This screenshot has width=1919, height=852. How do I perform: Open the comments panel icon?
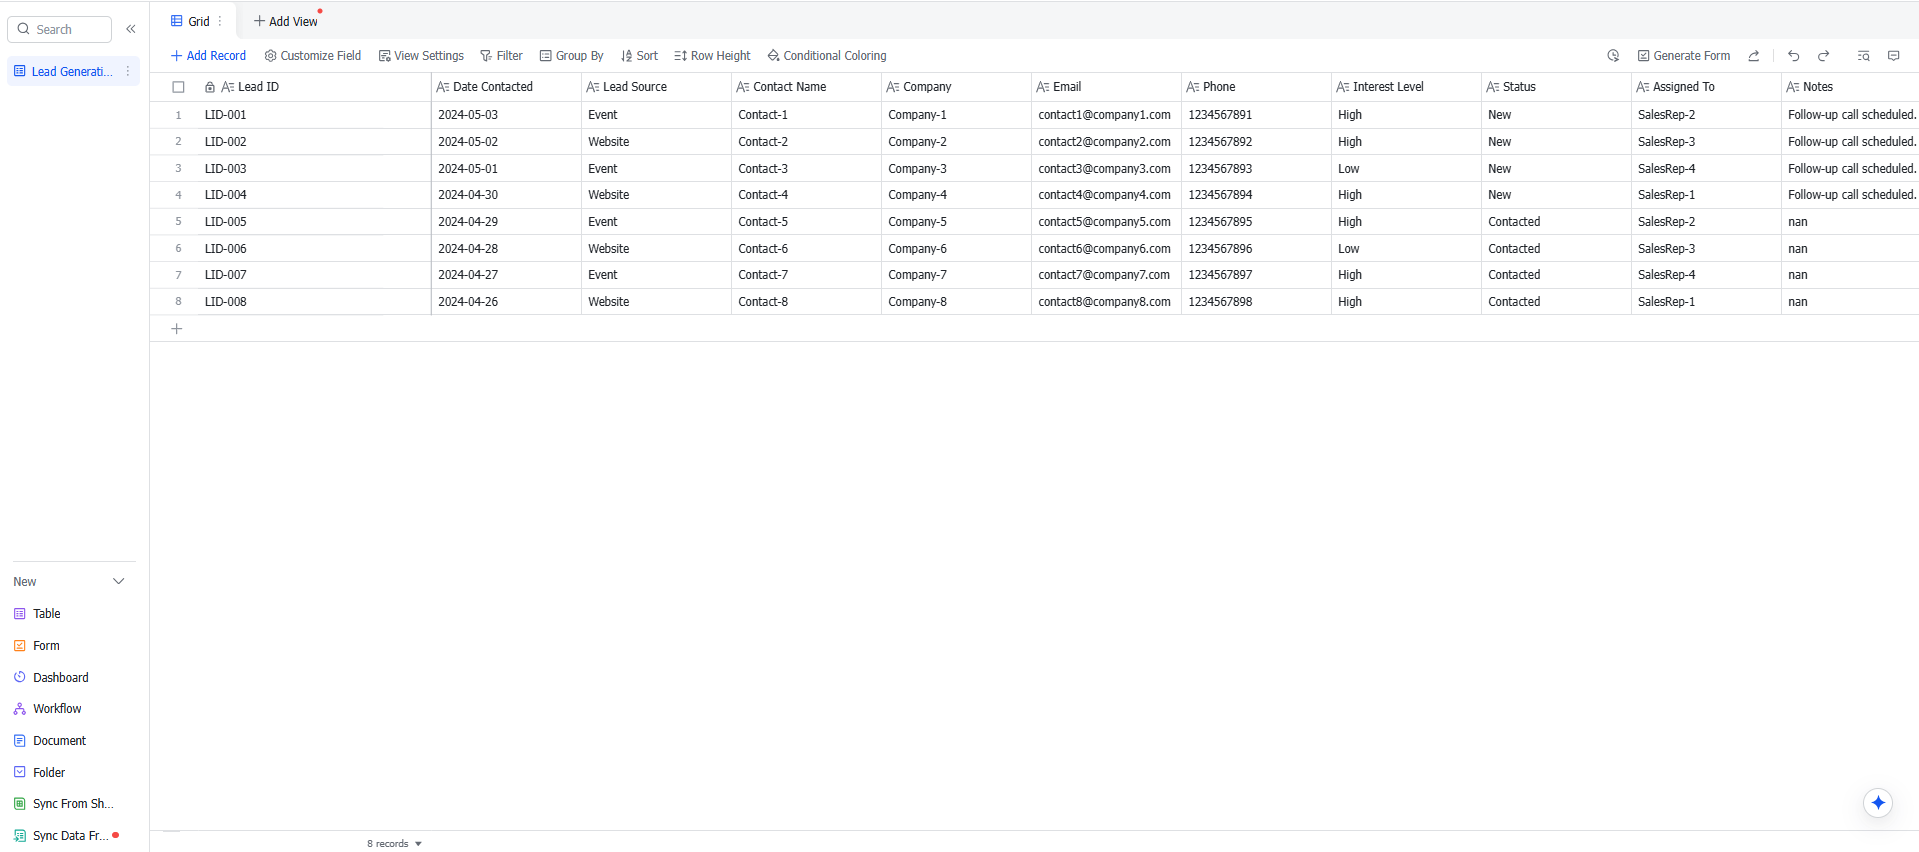pos(1894,56)
